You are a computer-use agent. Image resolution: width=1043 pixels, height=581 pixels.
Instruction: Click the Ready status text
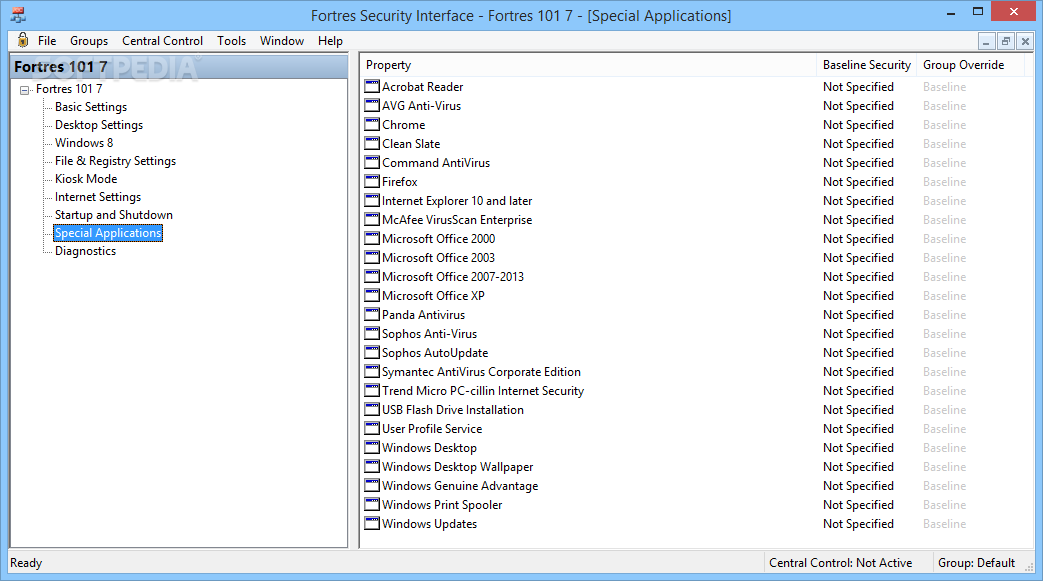(x=26, y=562)
